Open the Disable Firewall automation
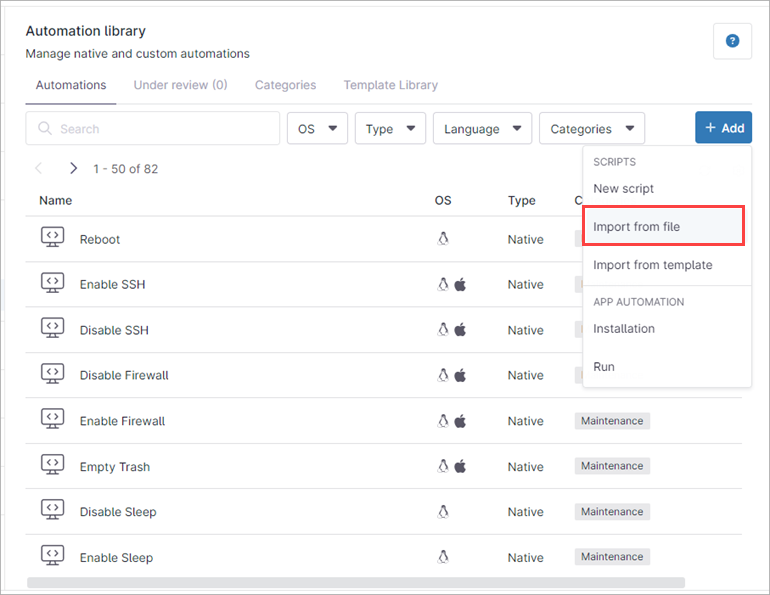 (x=124, y=375)
